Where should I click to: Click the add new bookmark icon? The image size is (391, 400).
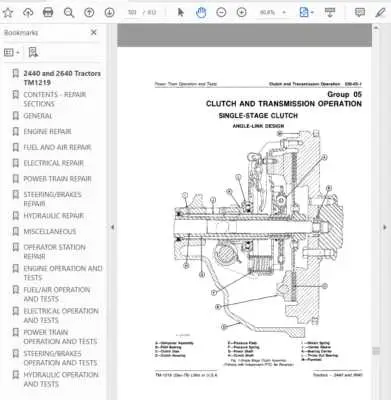[33, 52]
